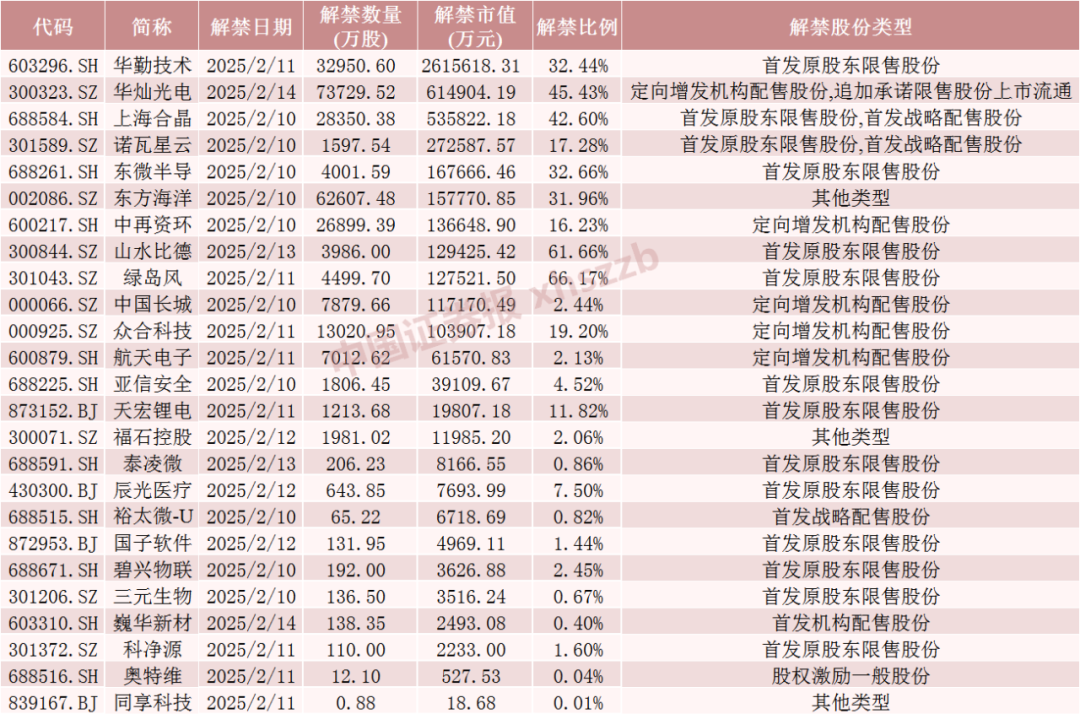Select stock code 603296.SH
Screen dimensions: 1080x714
tap(53, 66)
